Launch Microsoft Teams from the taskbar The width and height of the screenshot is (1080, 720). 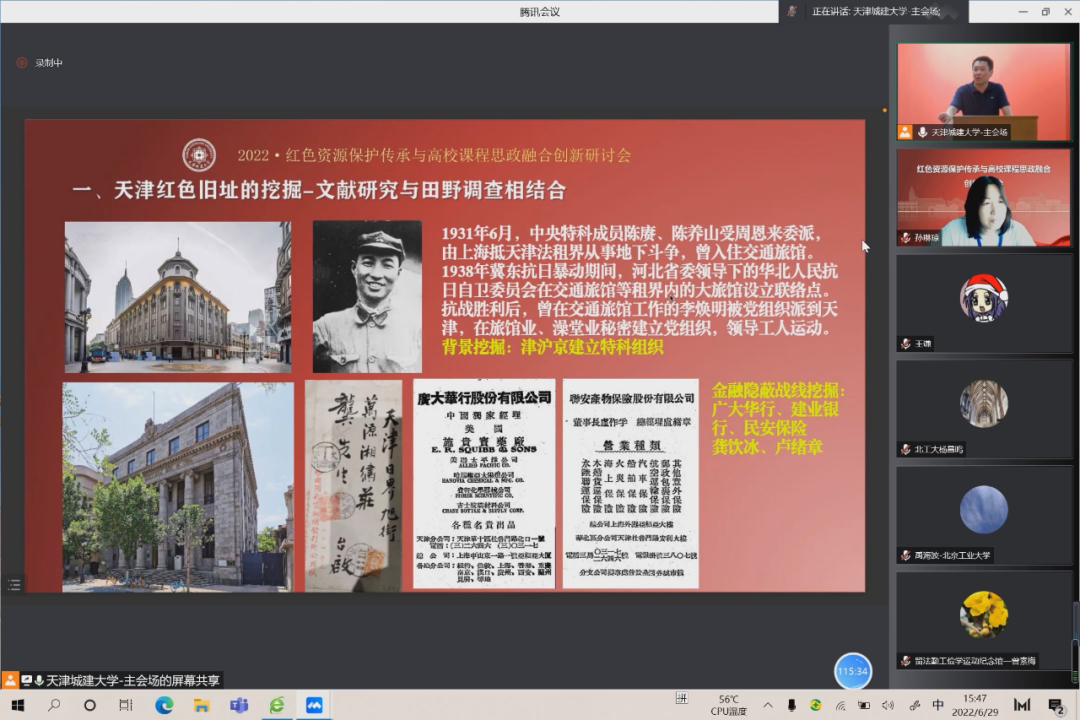coord(239,705)
